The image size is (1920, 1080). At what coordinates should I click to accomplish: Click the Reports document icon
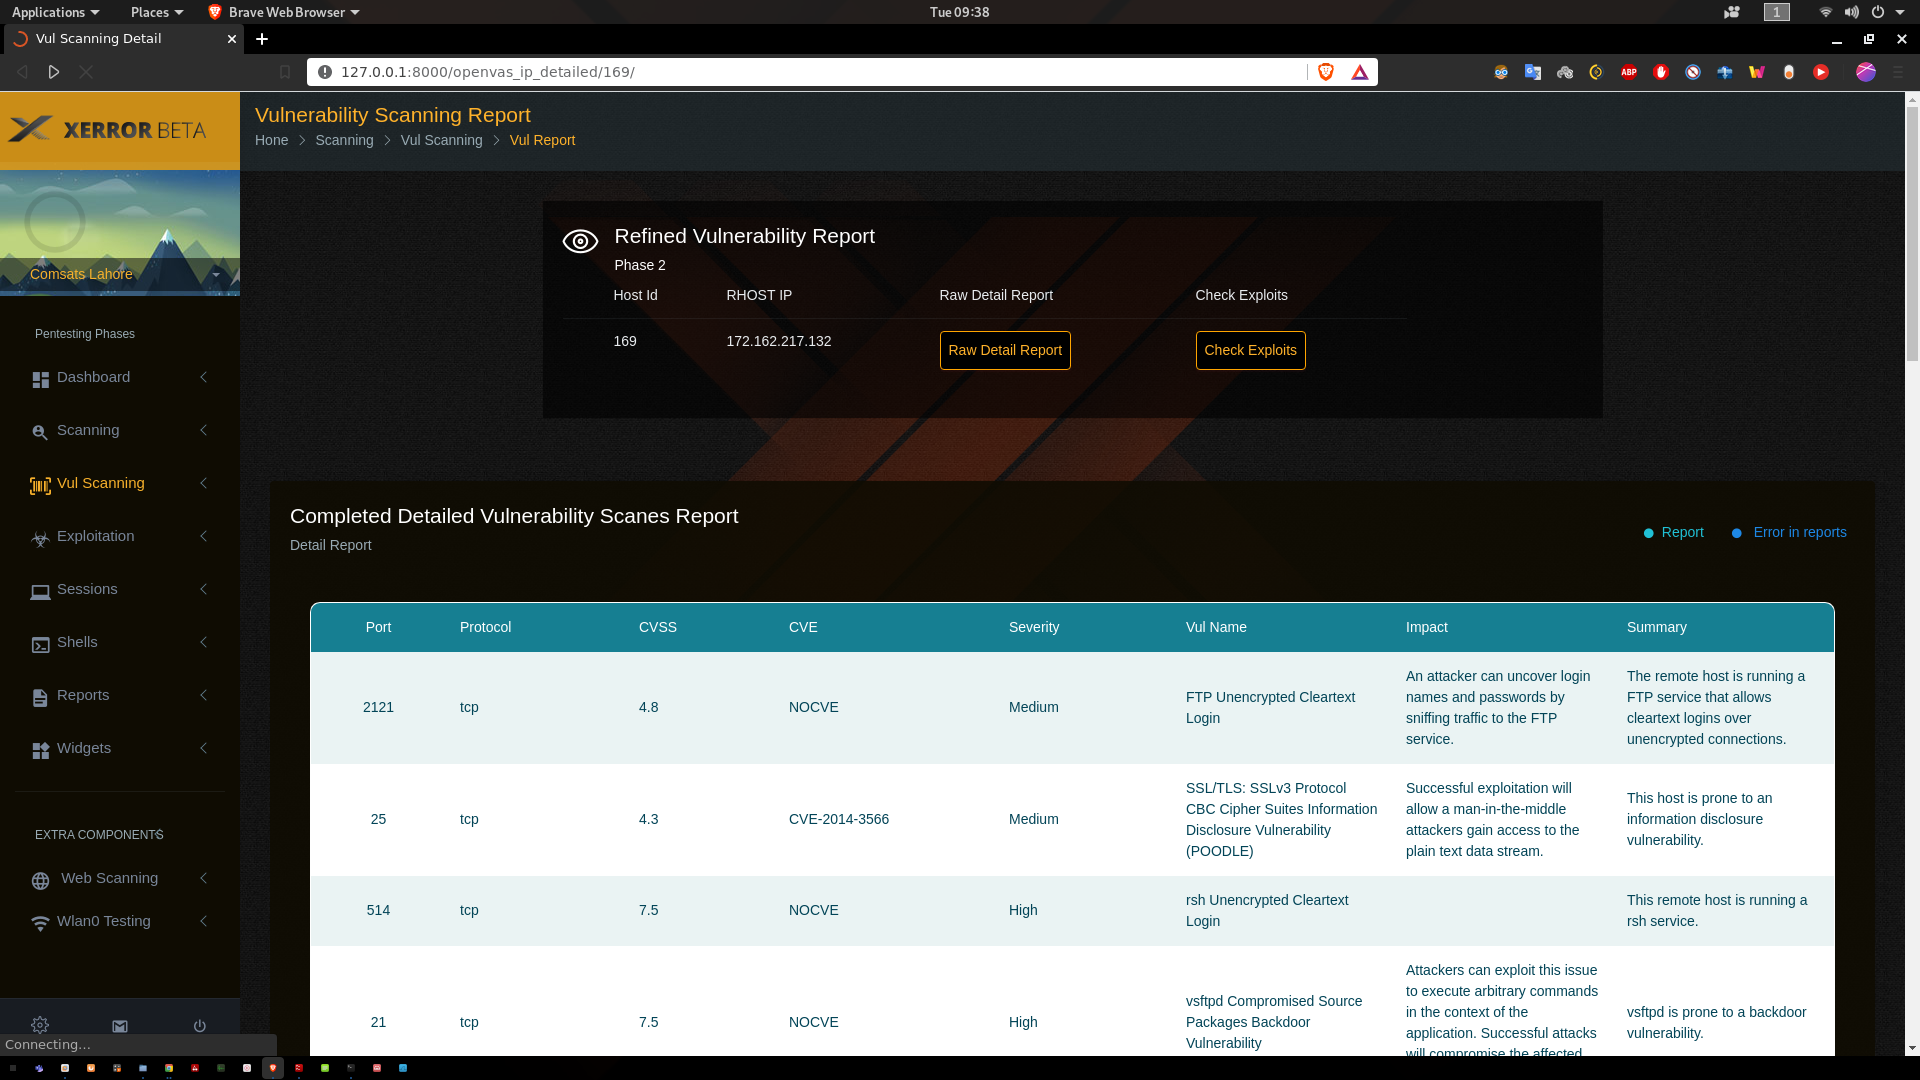pos(40,698)
